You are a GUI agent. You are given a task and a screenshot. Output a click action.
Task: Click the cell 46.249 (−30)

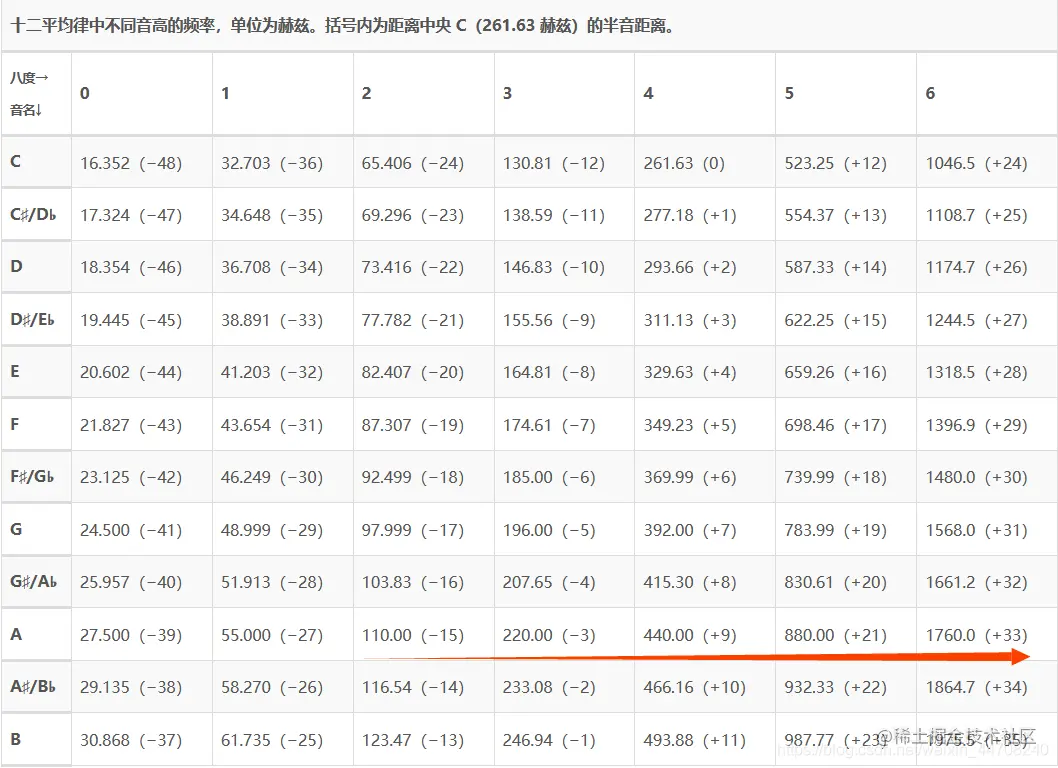[283, 476]
